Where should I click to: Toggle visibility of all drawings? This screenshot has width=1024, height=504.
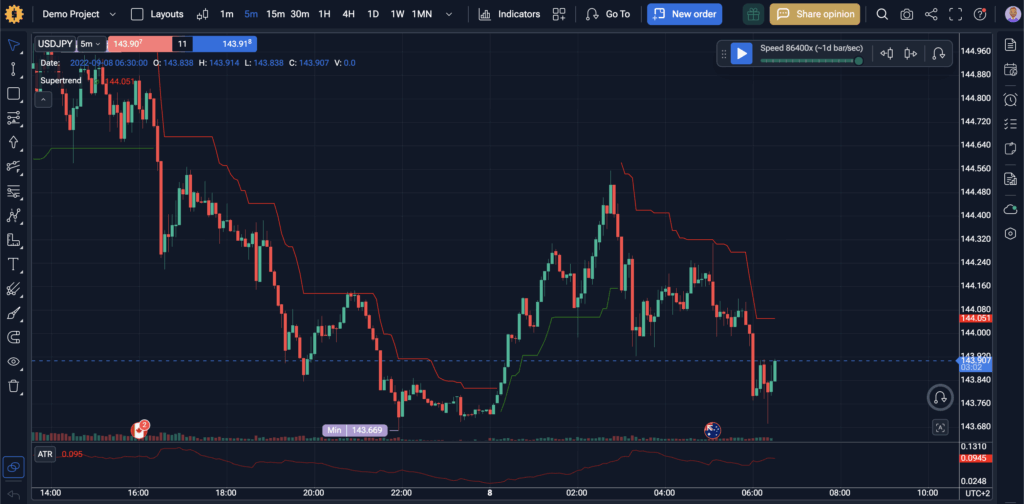click(x=13, y=362)
